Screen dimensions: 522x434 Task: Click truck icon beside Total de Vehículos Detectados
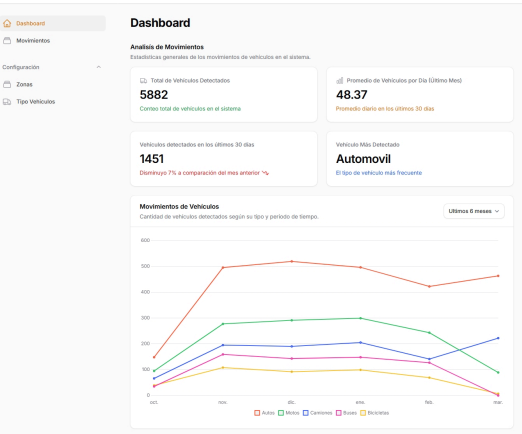click(x=143, y=81)
